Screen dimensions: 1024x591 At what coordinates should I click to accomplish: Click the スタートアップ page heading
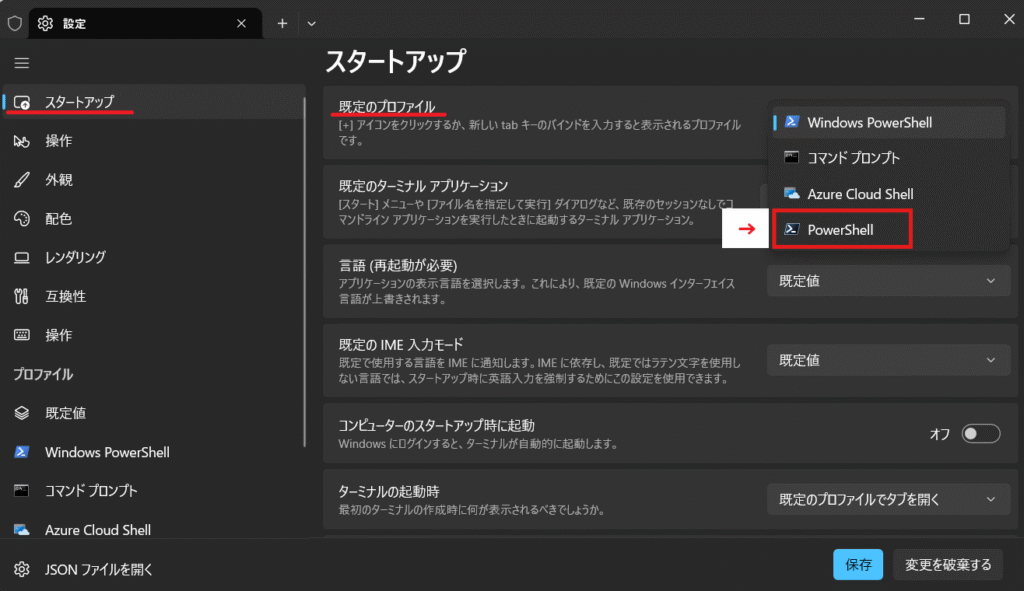(x=396, y=61)
